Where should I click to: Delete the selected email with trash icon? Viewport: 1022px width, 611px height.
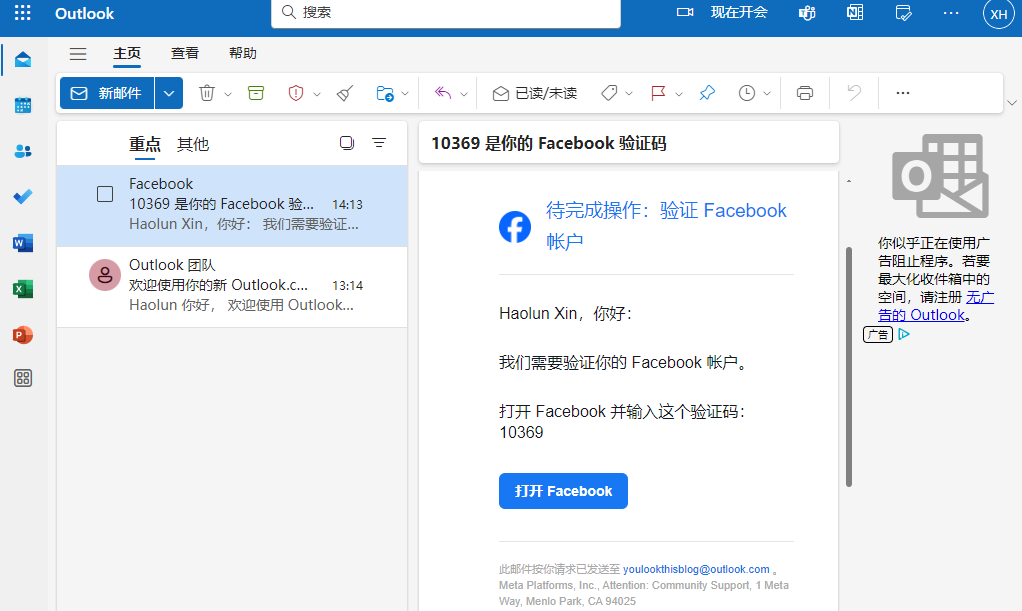tap(207, 93)
